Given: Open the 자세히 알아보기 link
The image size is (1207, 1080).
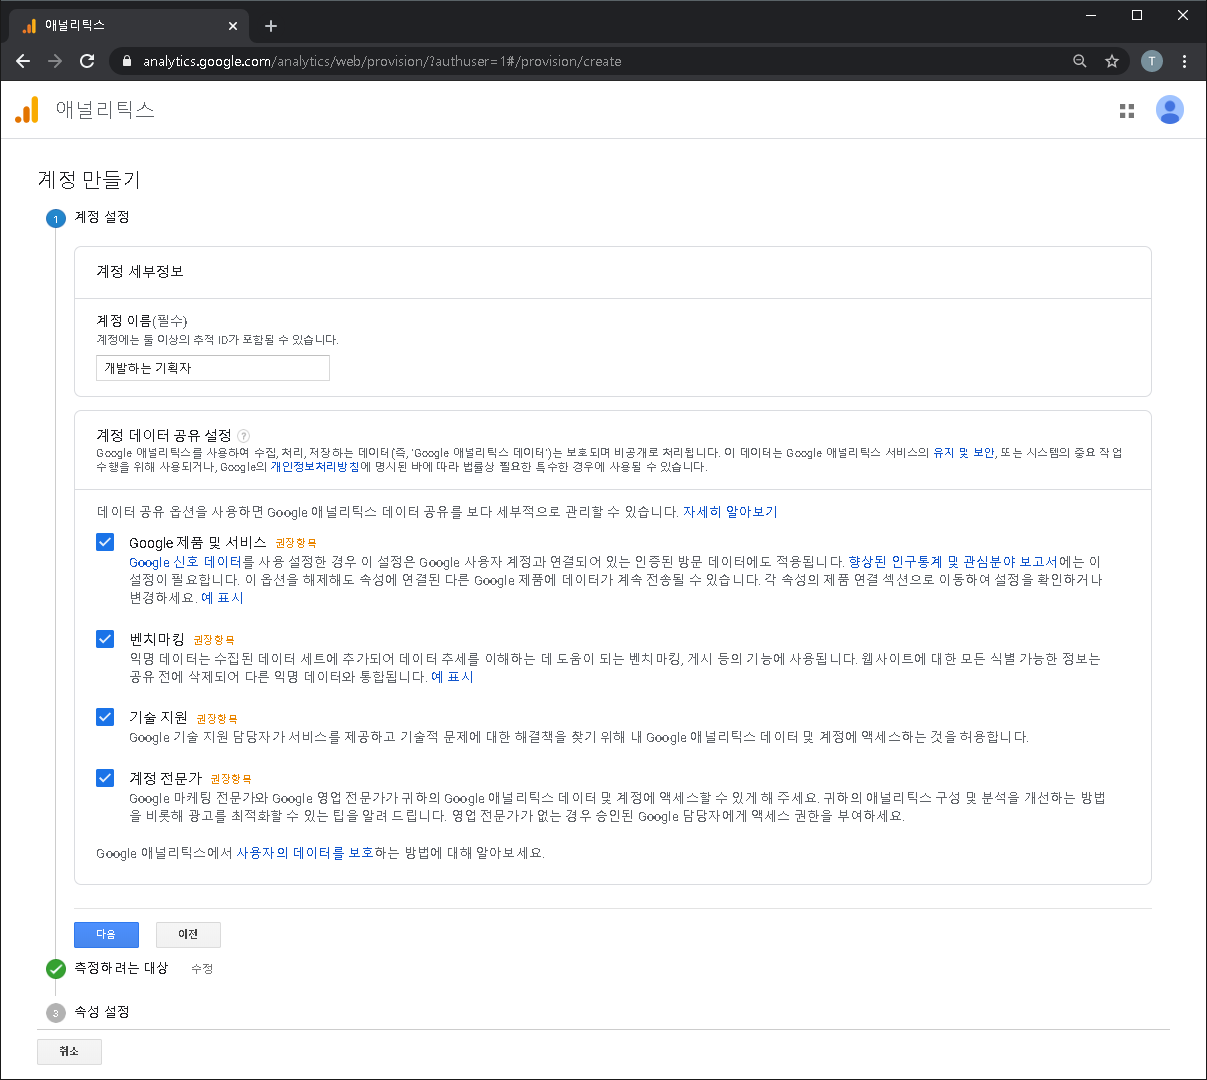Looking at the screenshot, I should click(730, 512).
